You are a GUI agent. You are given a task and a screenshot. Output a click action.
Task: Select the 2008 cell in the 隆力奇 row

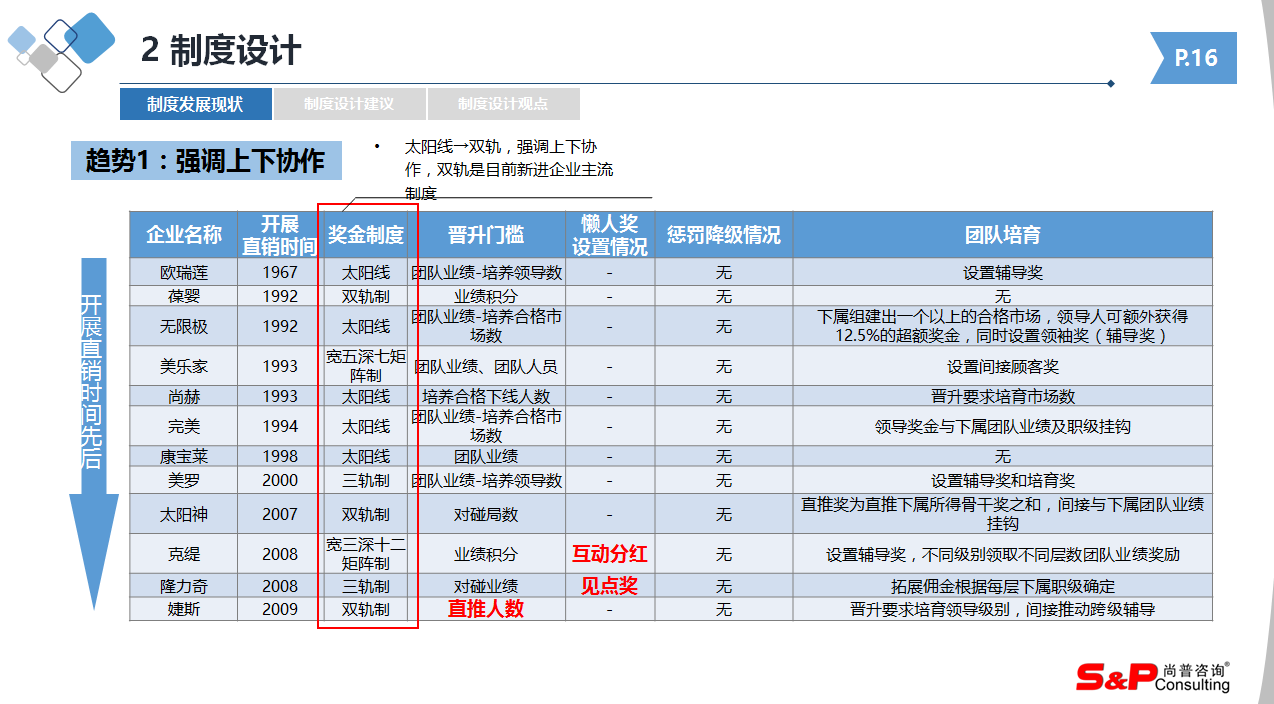click(x=280, y=586)
